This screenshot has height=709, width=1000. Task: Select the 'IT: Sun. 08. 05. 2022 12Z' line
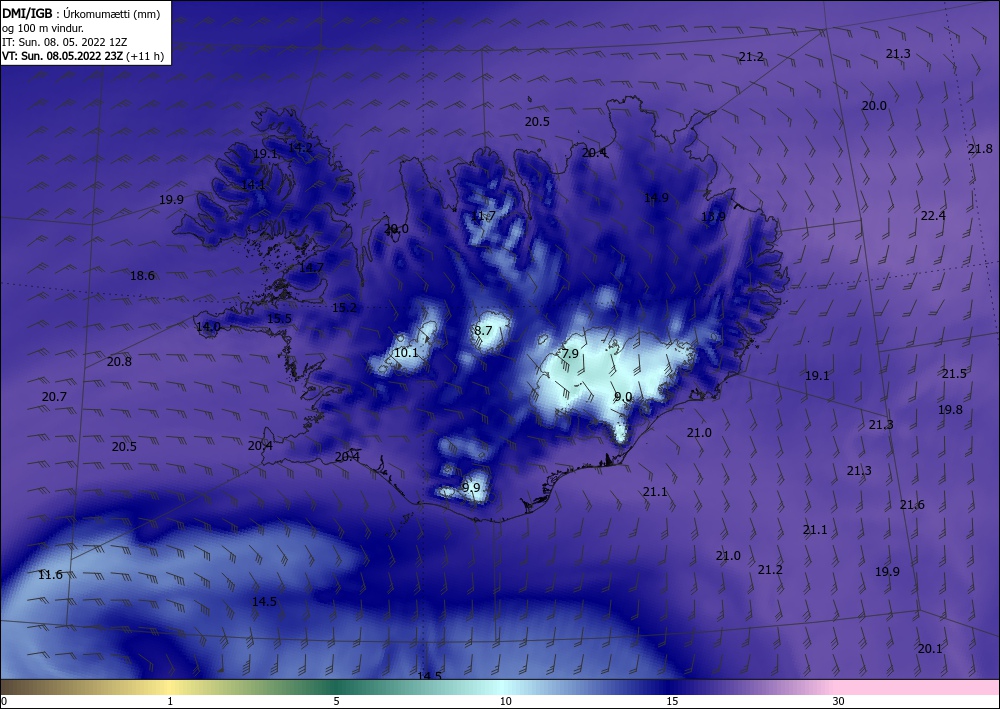(x=64, y=42)
